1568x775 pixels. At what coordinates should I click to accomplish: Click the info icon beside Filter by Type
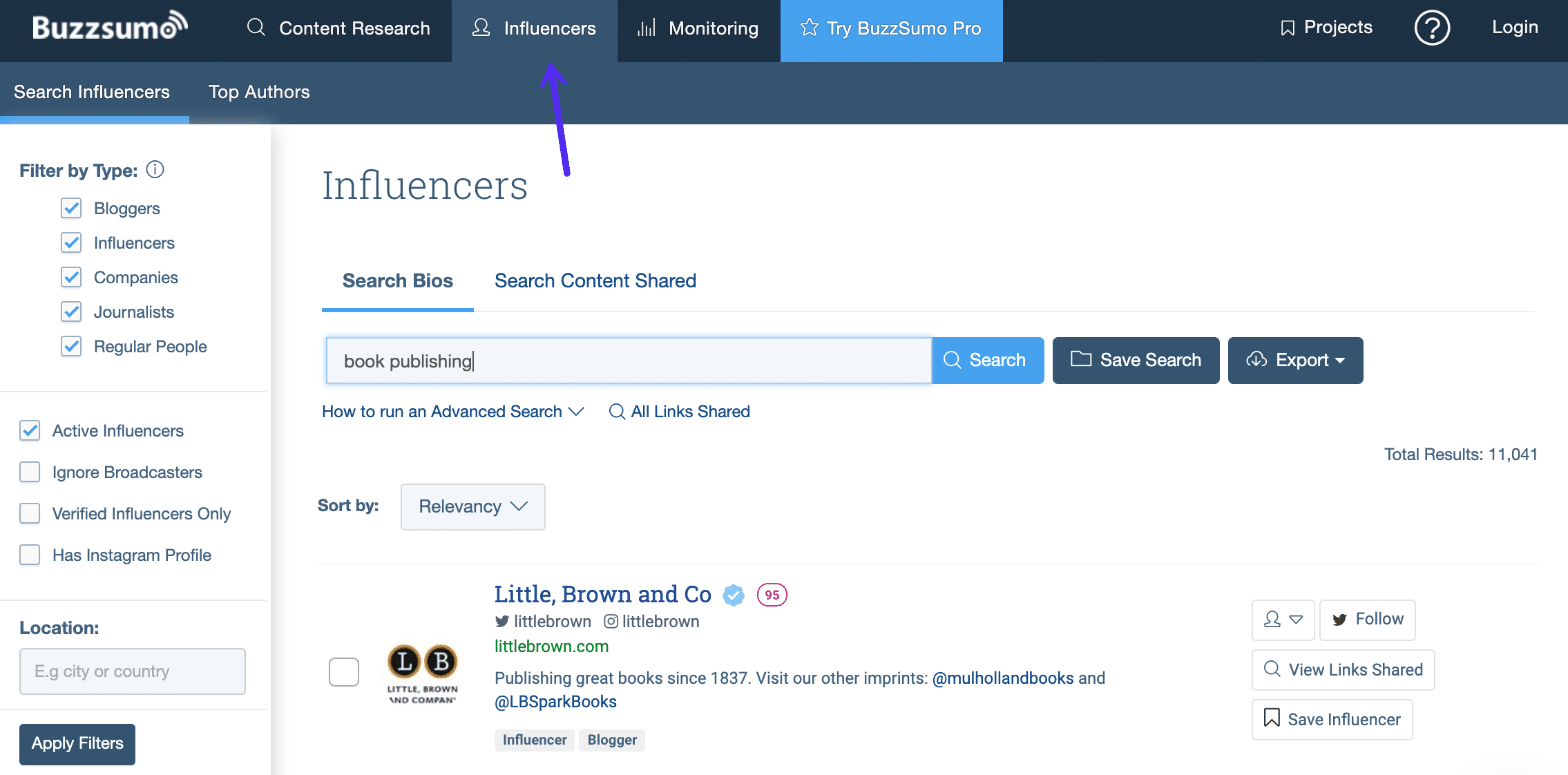155,170
